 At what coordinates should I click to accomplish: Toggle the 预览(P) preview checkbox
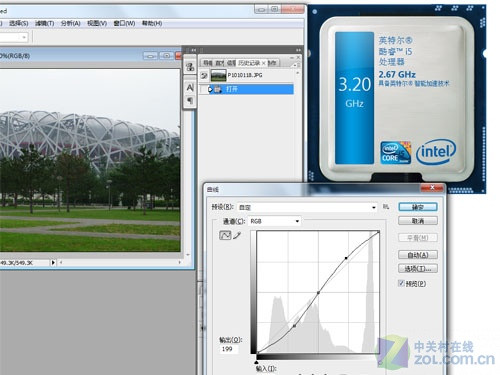click(401, 283)
